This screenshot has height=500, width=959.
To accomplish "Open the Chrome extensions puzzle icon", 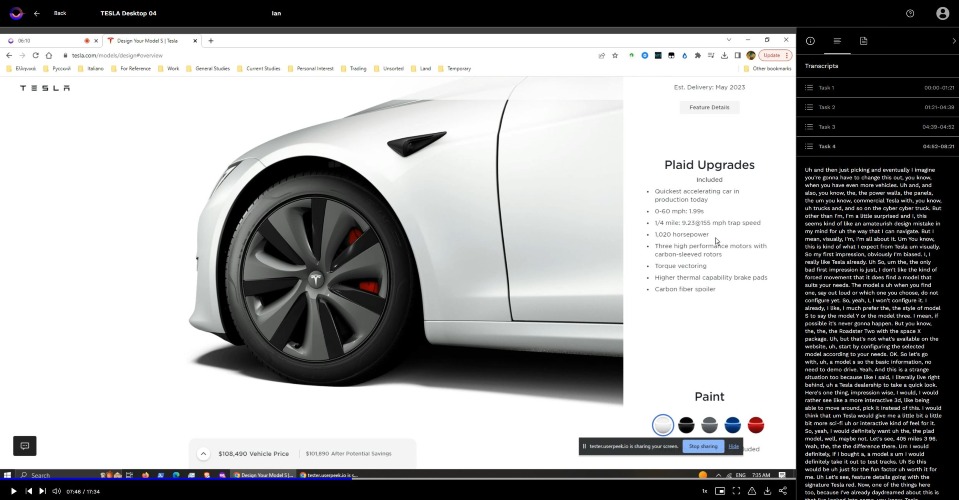I will [698, 55].
